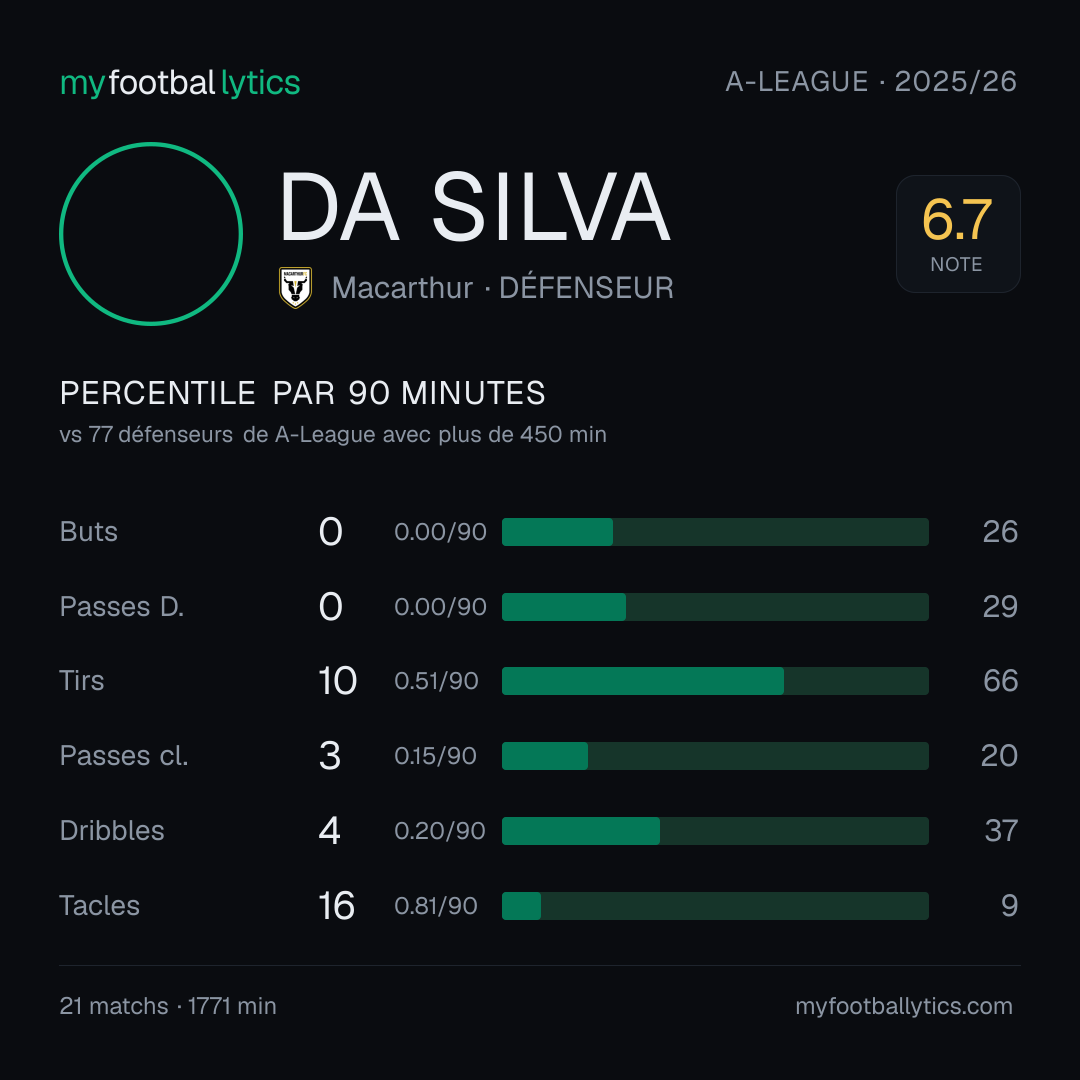
Task: Select the 6.7 NOTE rating badge
Action: point(958,233)
